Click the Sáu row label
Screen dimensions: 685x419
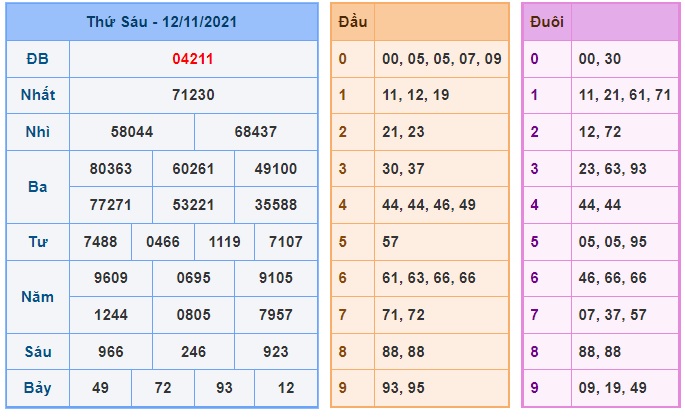pyautogui.click(x=38, y=352)
